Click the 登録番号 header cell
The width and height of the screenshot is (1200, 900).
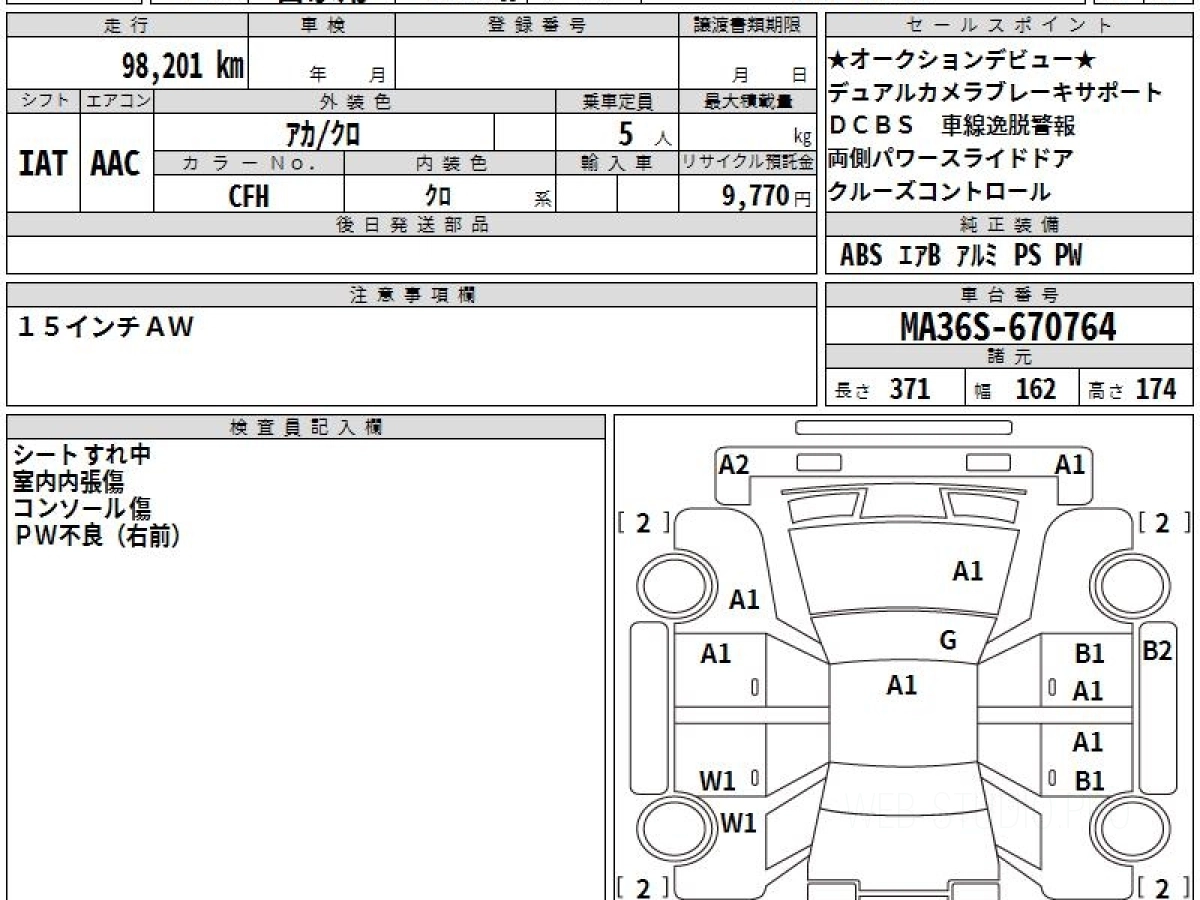point(537,26)
